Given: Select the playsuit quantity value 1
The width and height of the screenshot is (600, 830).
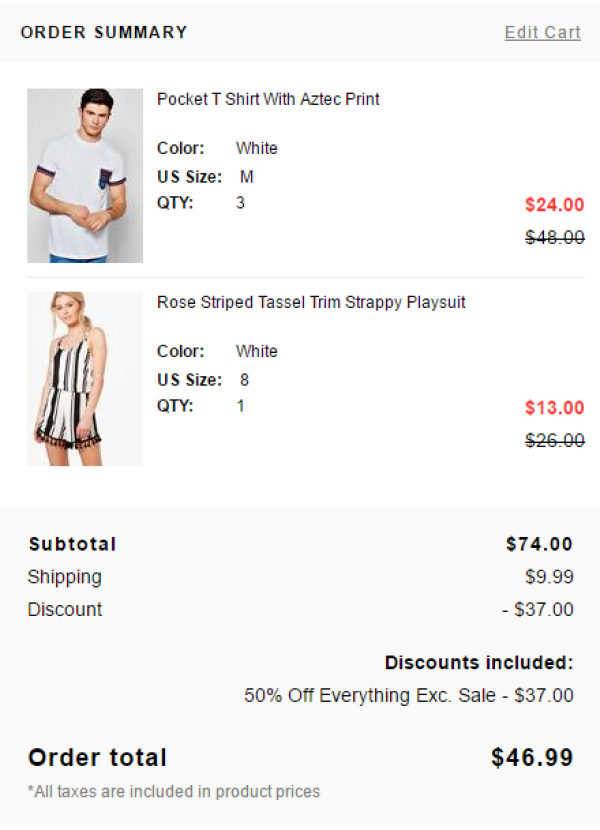Looking at the screenshot, I should pyautogui.click(x=240, y=406).
